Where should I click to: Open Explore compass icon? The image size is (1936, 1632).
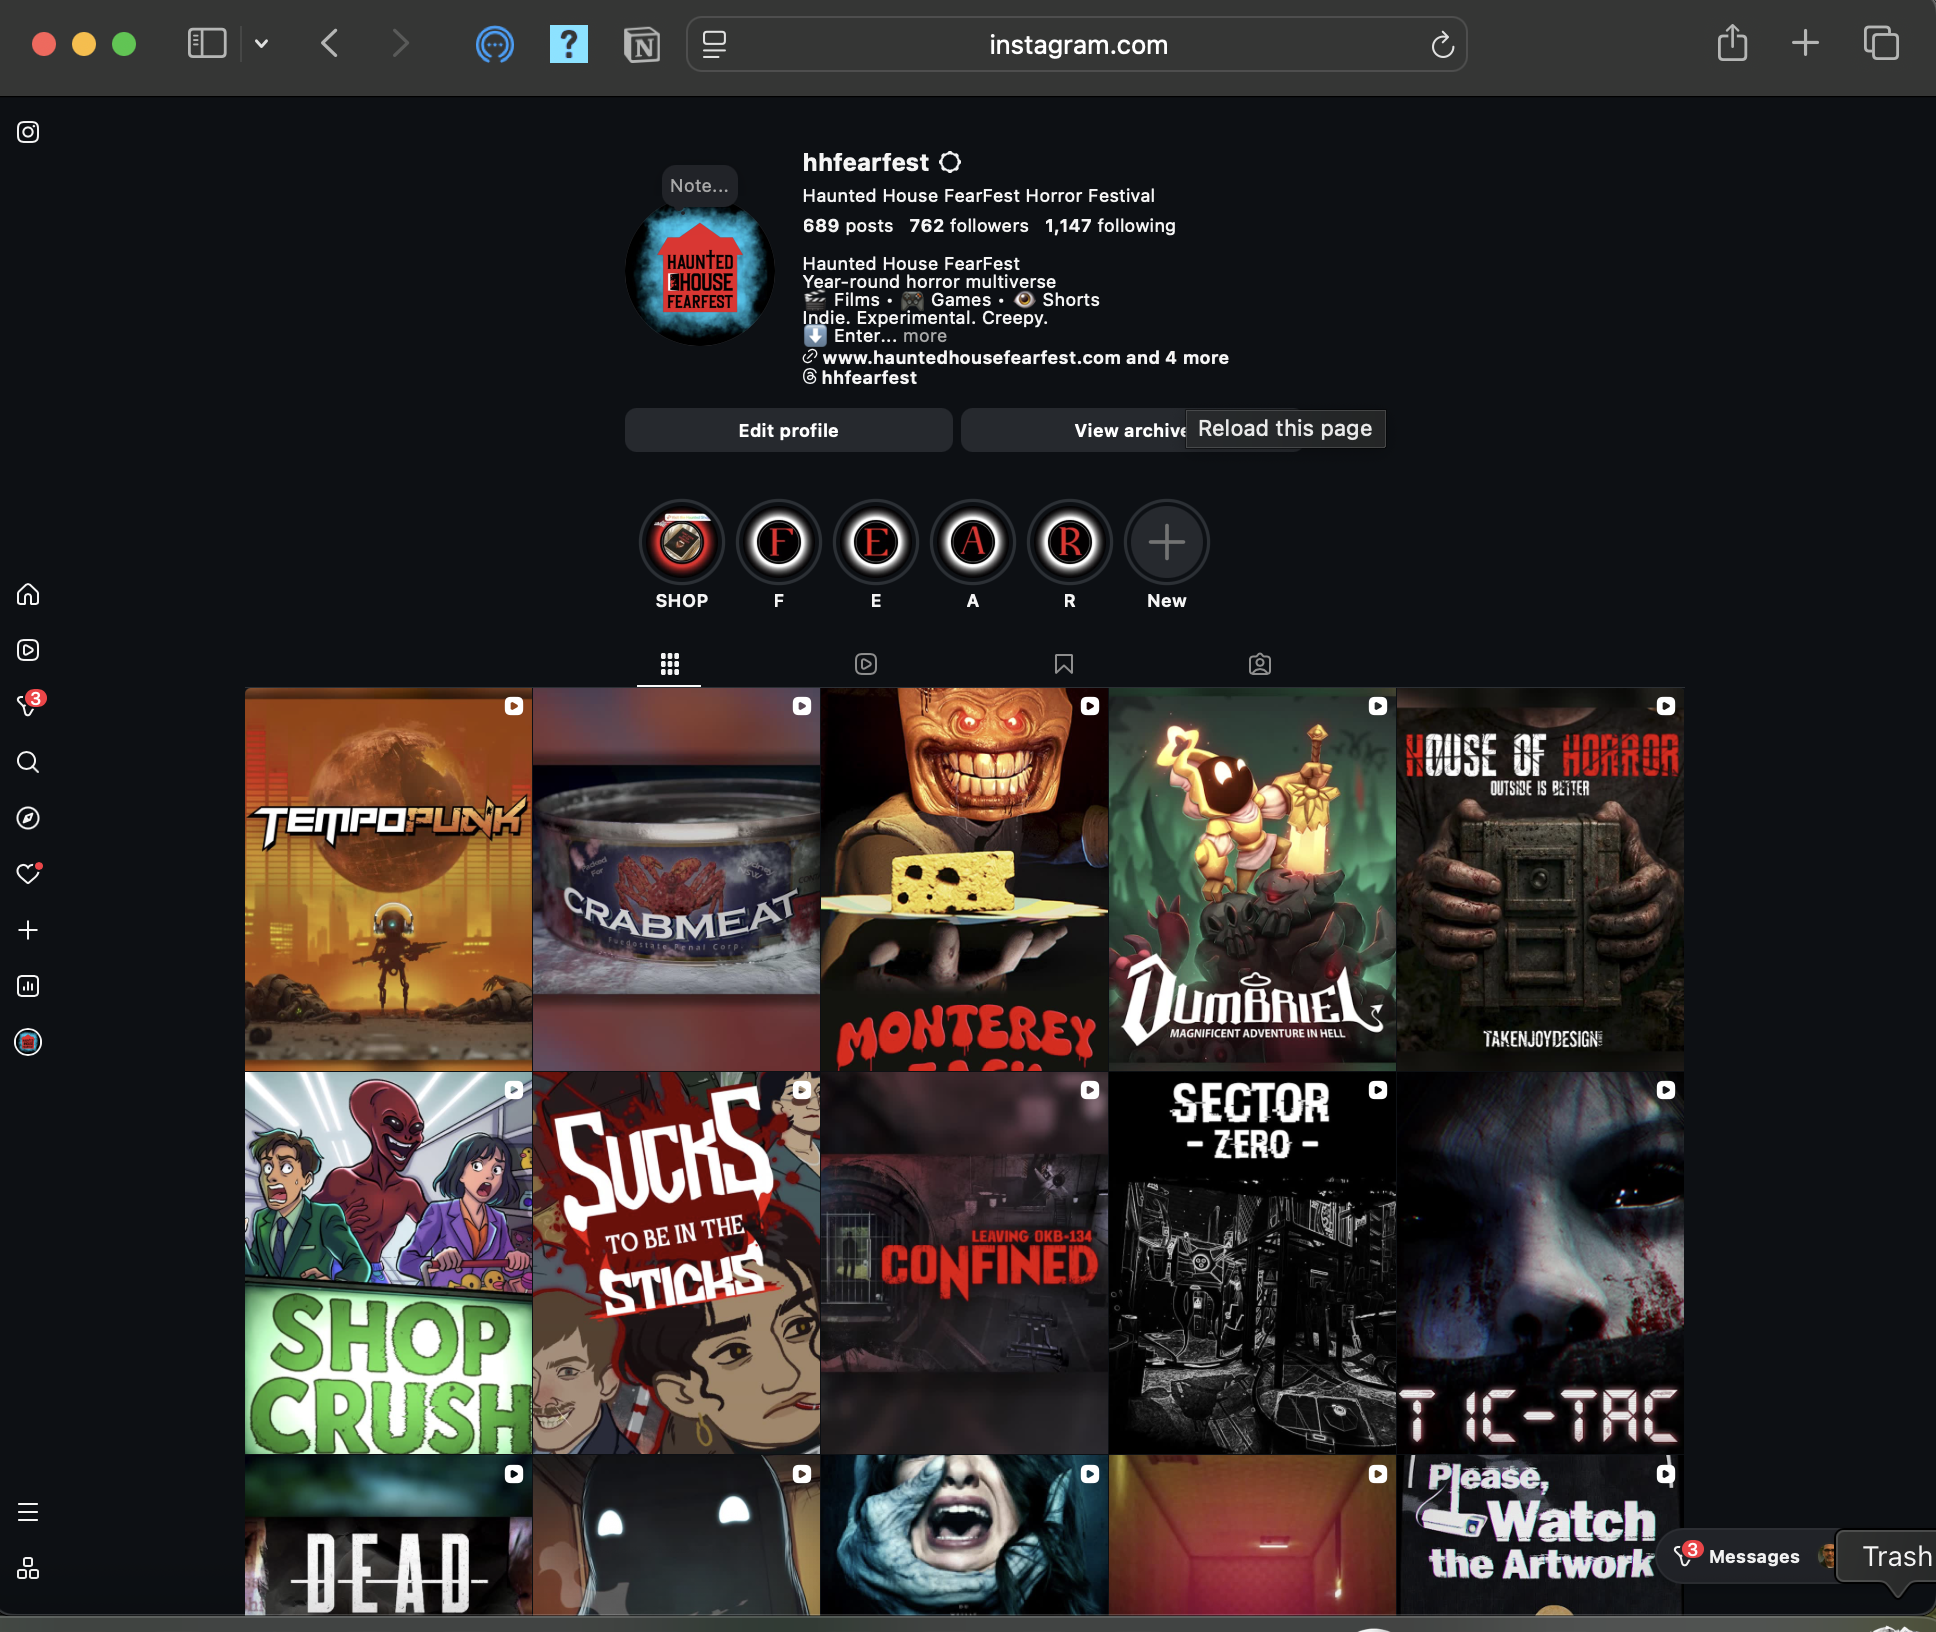[x=28, y=818]
